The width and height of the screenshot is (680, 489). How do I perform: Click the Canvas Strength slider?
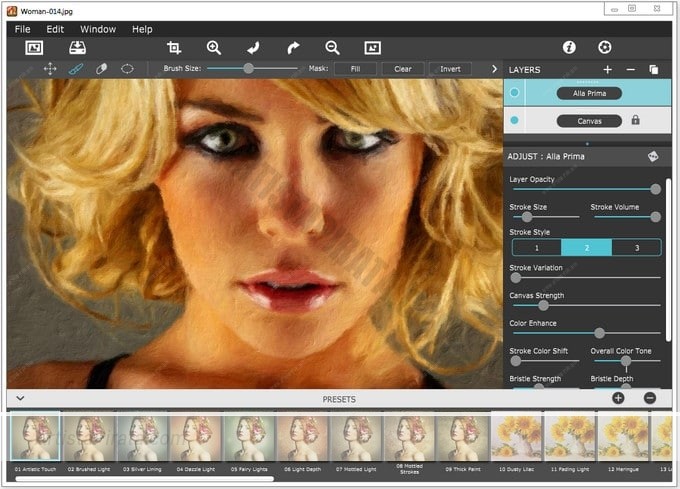[x=586, y=305]
